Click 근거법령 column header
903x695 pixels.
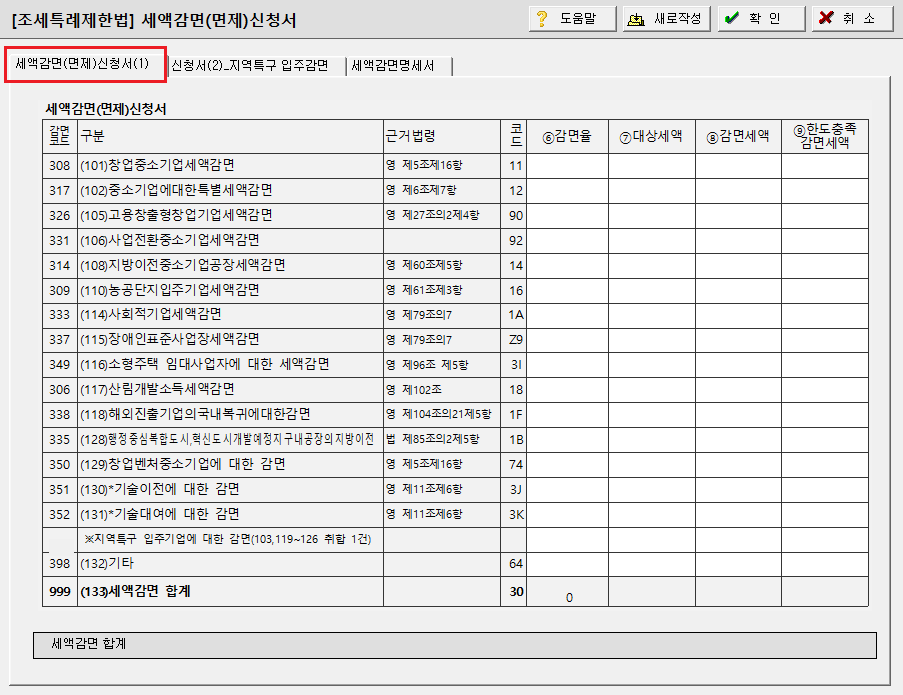(442, 136)
